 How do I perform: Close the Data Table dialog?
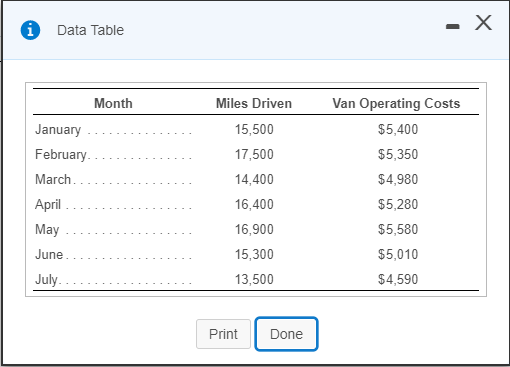pos(483,23)
